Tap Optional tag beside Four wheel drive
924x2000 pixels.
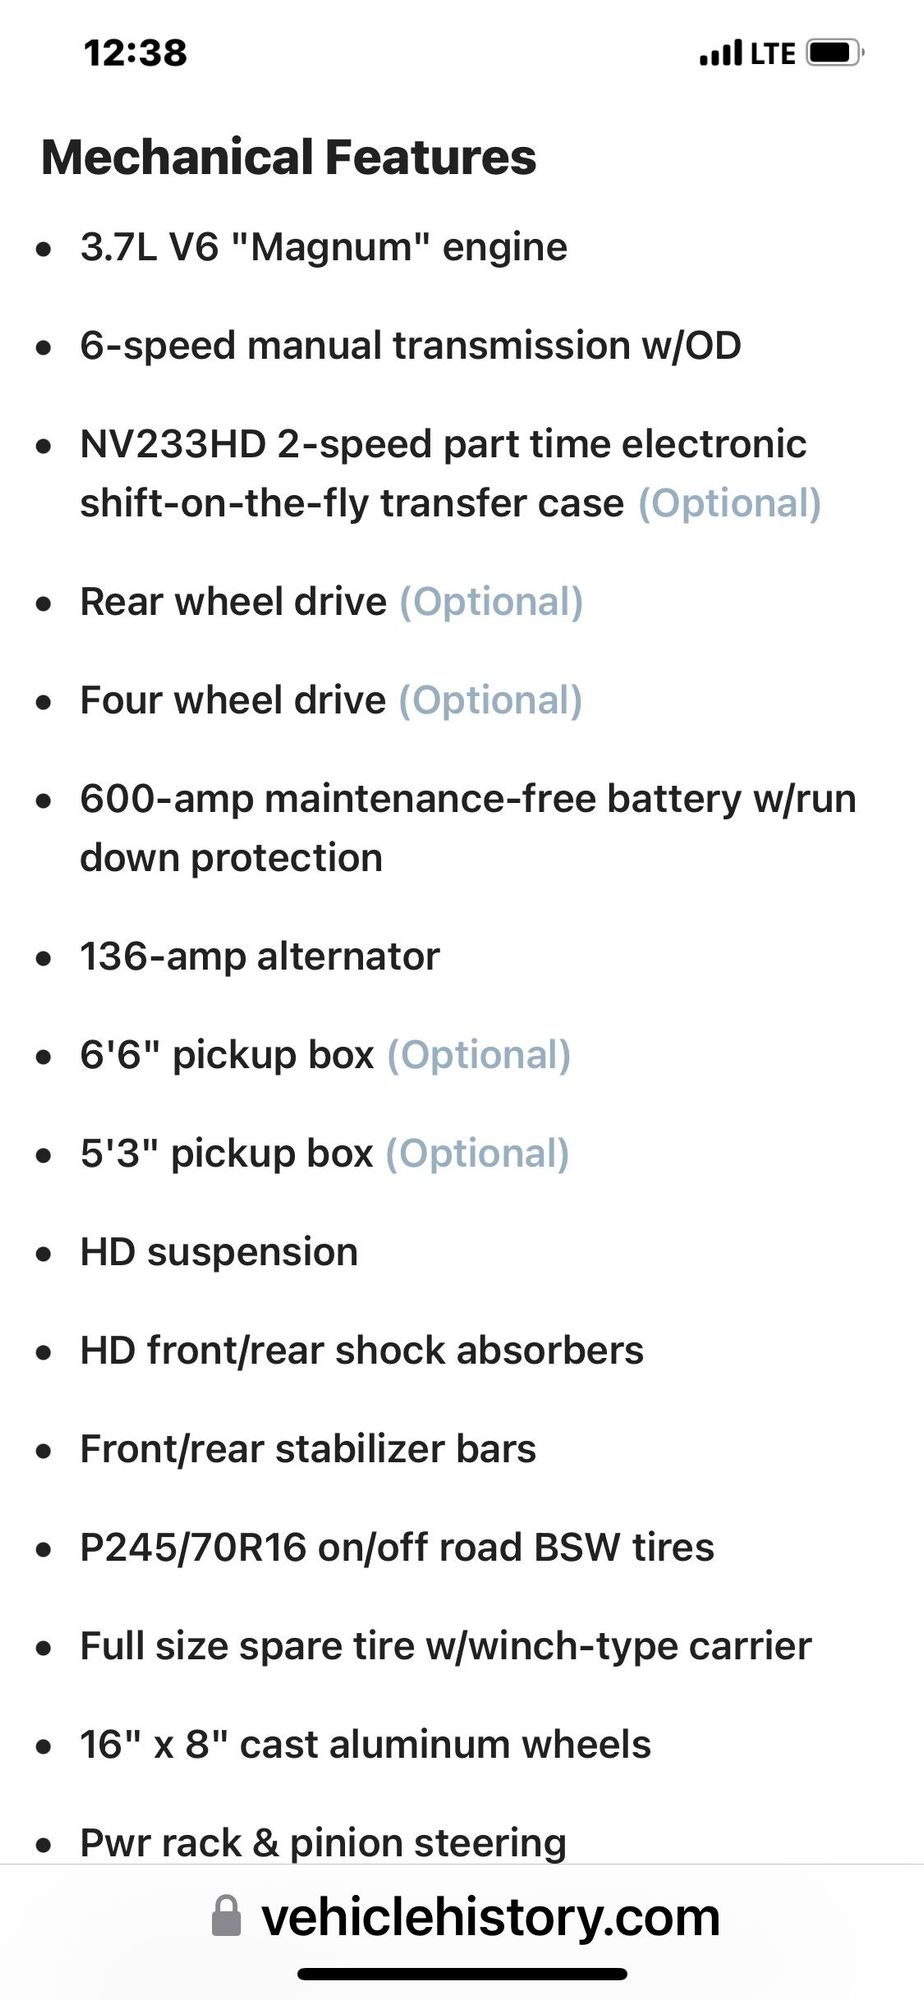pos(490,700)
